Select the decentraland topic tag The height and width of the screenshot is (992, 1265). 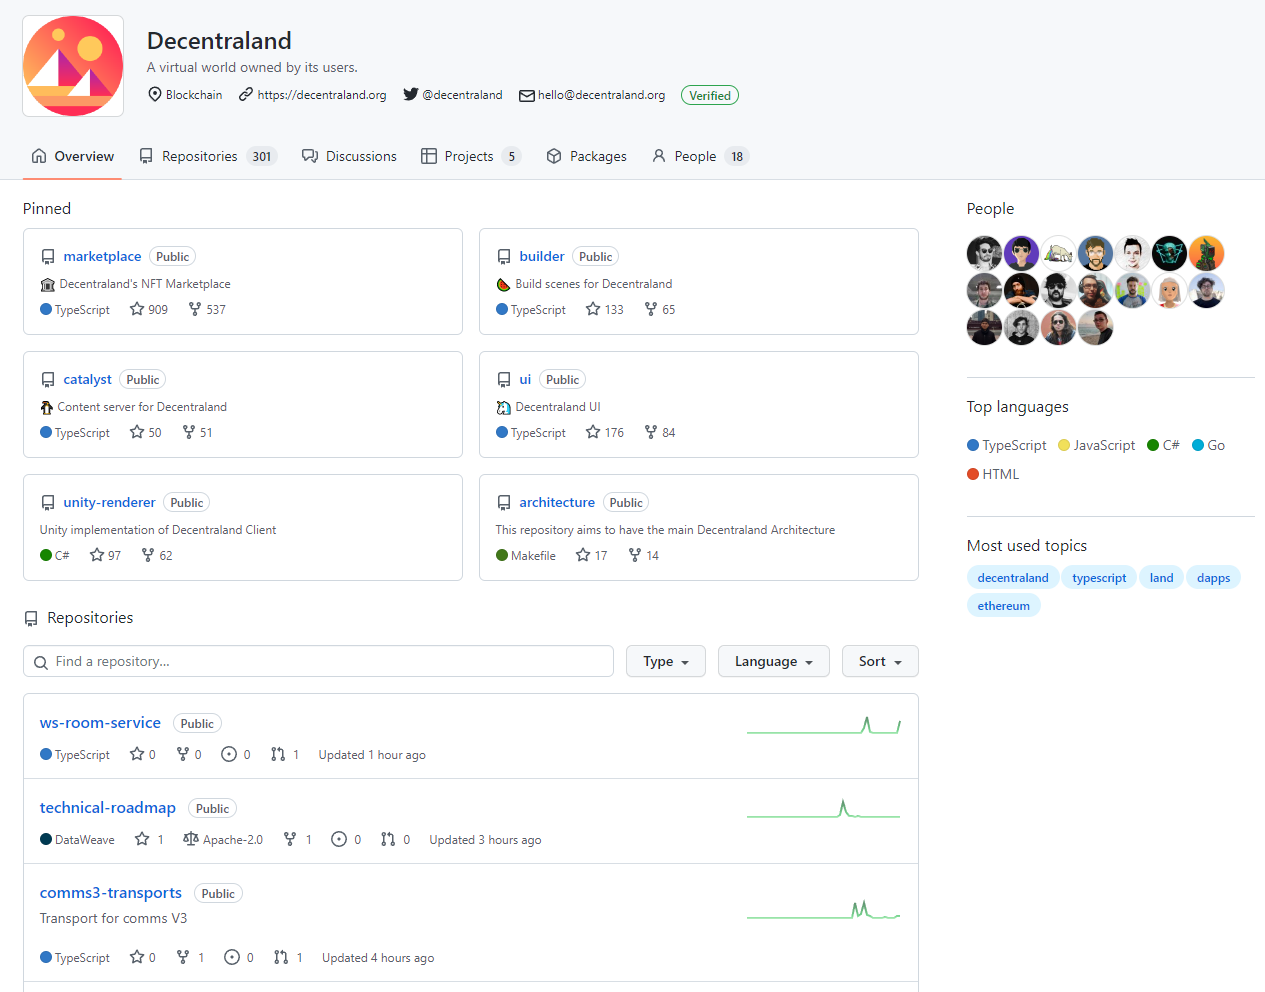1013,577
